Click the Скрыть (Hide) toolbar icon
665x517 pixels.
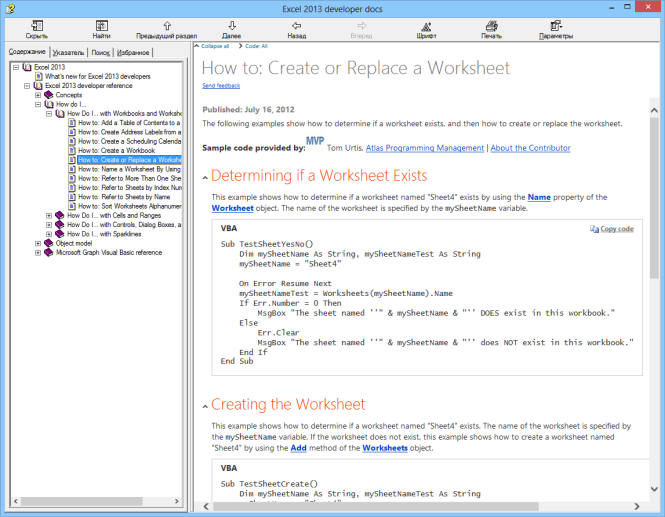tap(37, 25)
